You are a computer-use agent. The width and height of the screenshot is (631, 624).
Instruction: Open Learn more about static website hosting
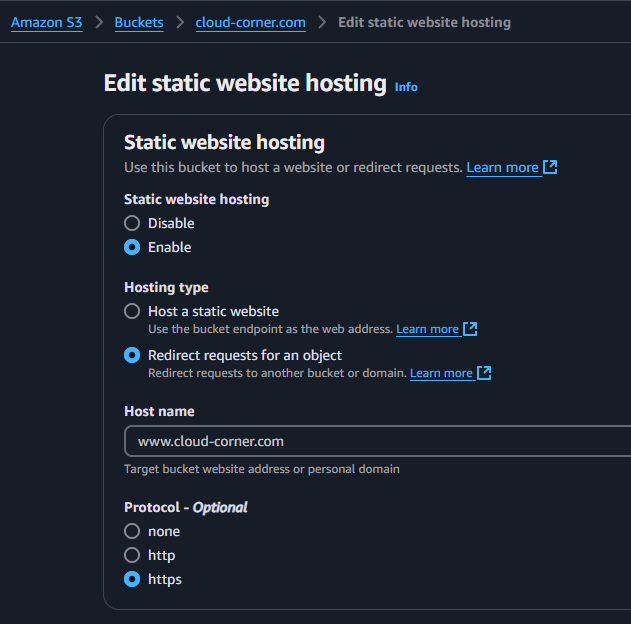tap(502, 167)
